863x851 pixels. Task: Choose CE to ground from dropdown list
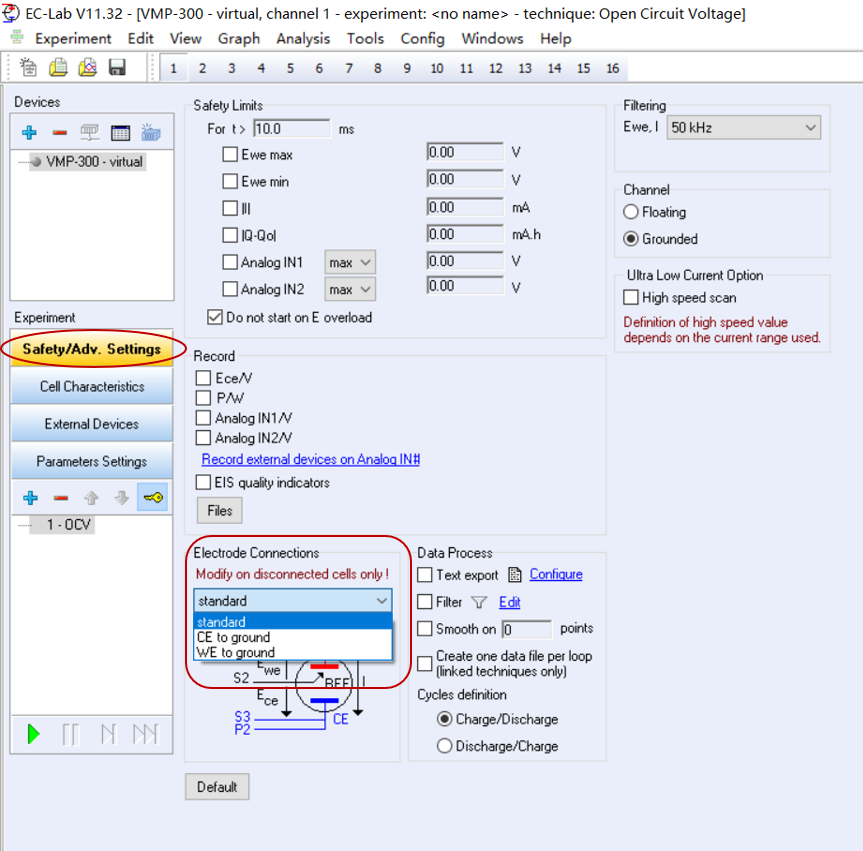tap(234, 637)
